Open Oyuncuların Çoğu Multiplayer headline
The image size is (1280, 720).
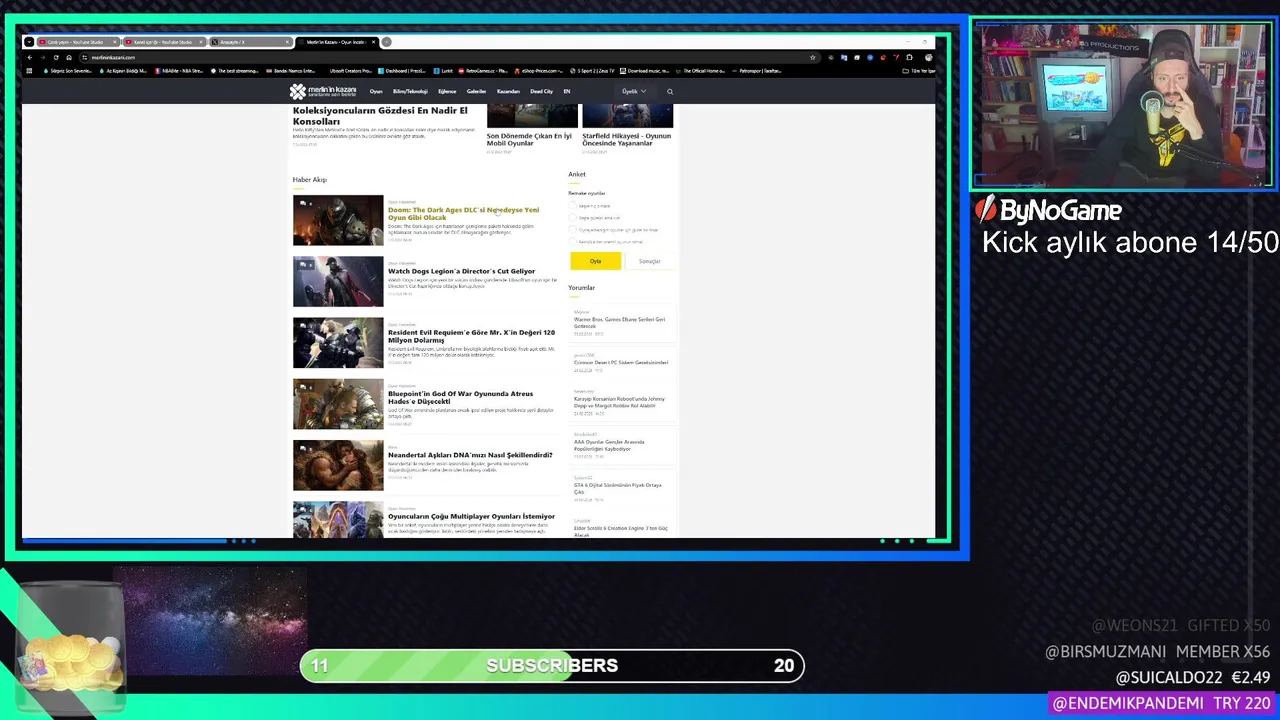[471, 516]
